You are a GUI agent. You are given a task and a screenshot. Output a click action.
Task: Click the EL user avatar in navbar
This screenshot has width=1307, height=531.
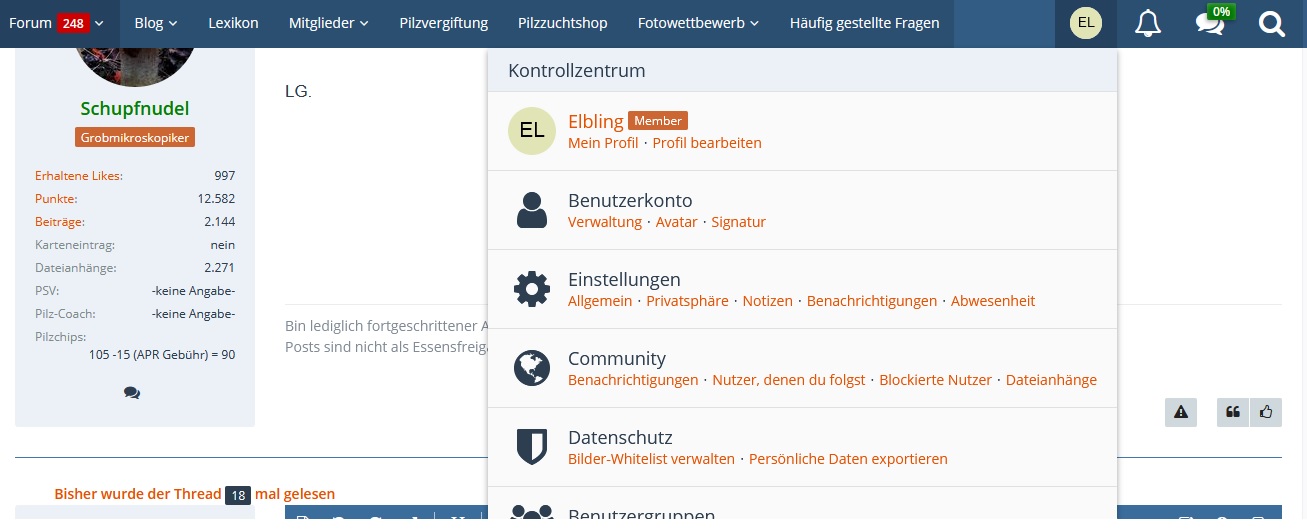point(1085,23)
